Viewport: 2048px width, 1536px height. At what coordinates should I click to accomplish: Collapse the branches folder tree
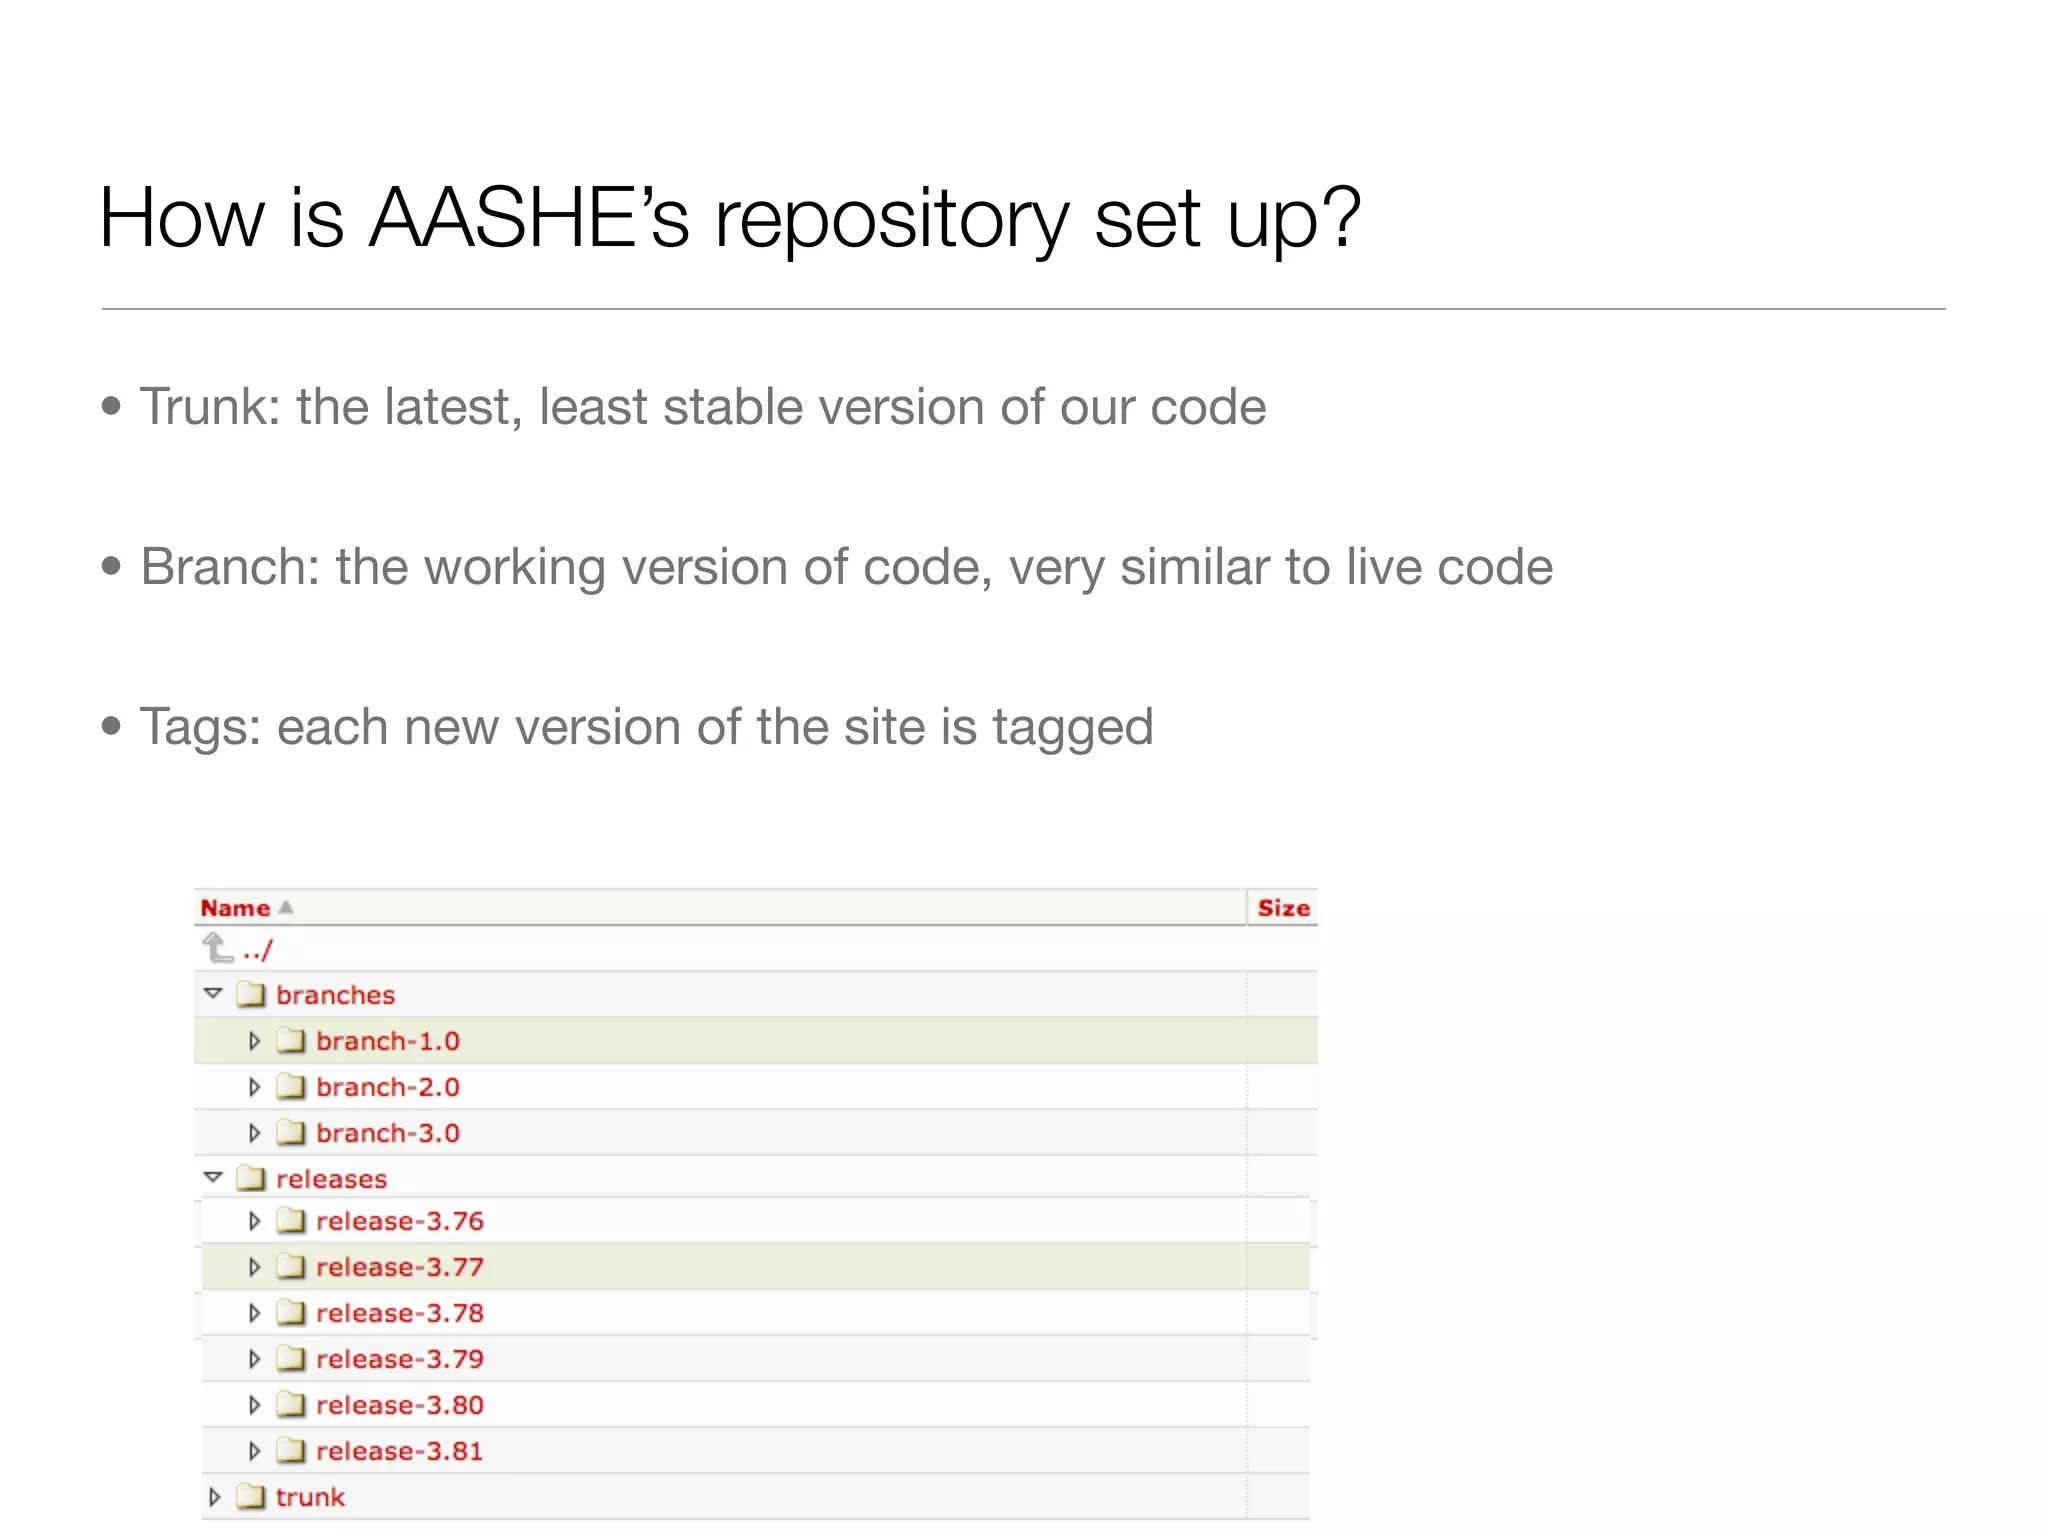point(213,994)
